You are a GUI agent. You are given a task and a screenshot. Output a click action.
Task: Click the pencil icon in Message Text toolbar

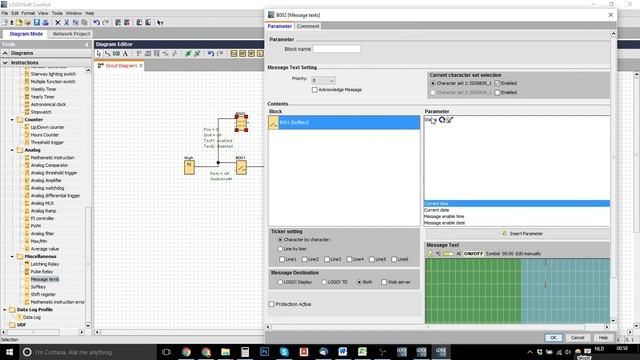[430, 253]
